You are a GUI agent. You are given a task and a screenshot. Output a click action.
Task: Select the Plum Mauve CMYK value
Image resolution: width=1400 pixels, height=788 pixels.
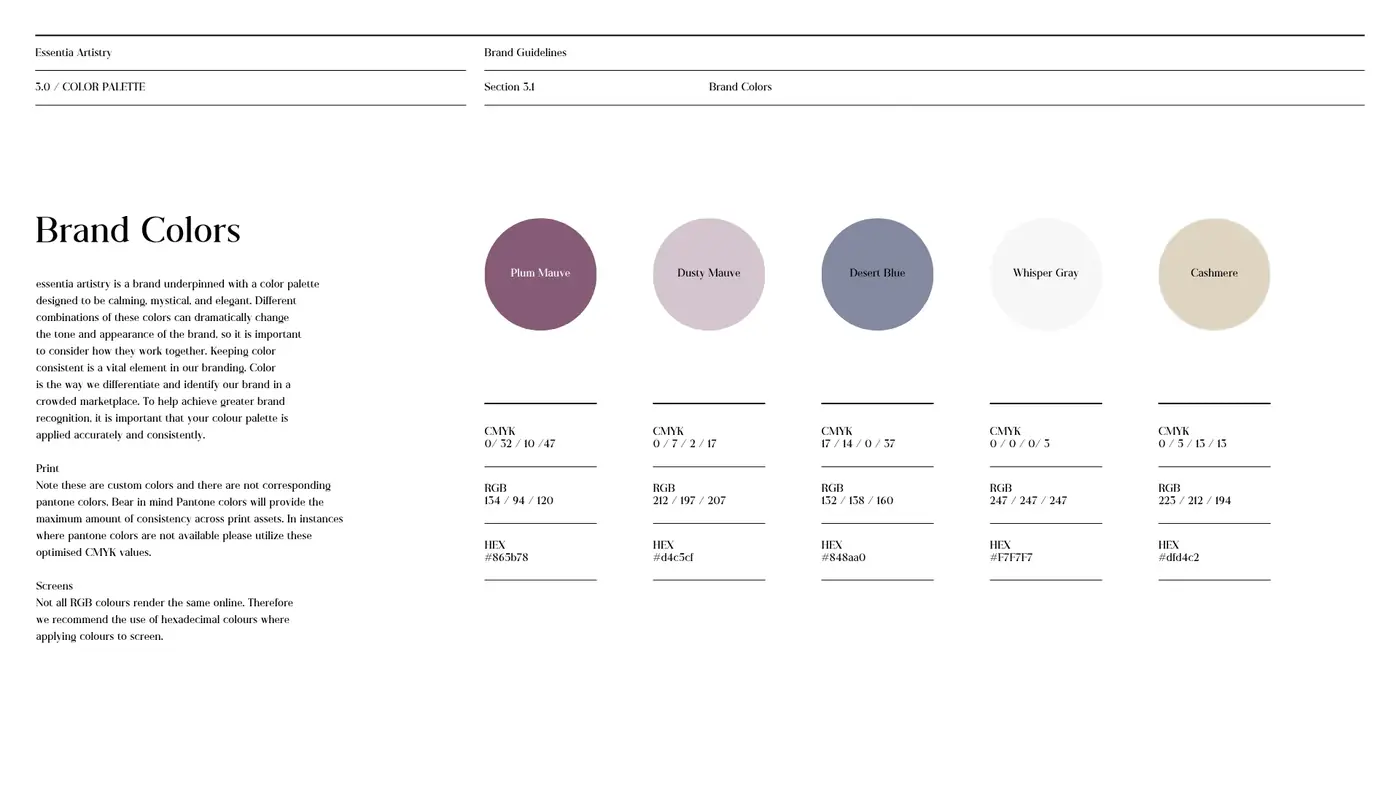coord(519,444)
